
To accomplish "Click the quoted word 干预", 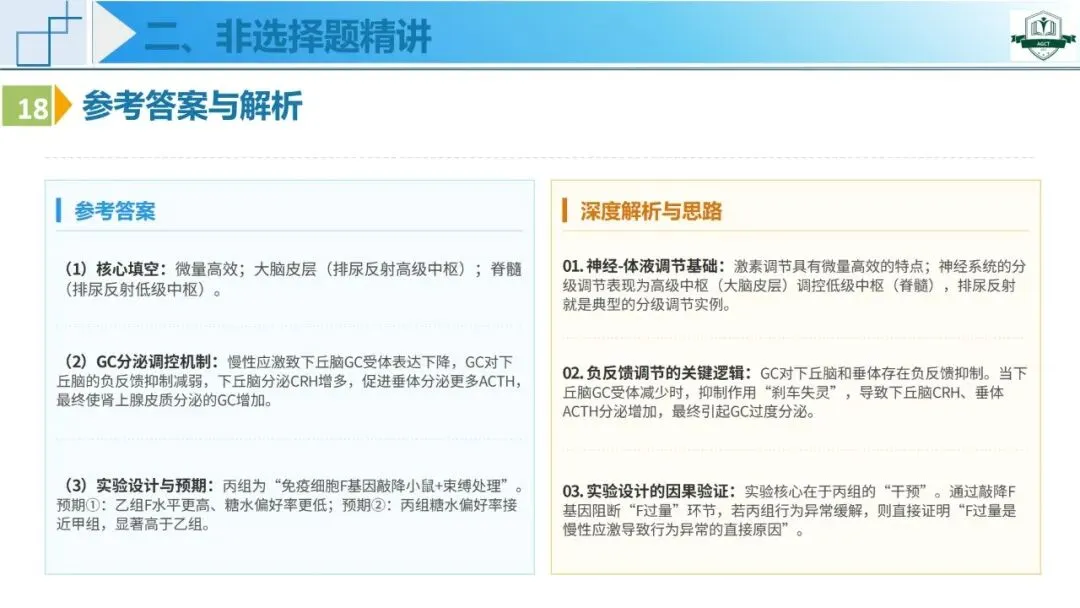I will tap(906, 492).
